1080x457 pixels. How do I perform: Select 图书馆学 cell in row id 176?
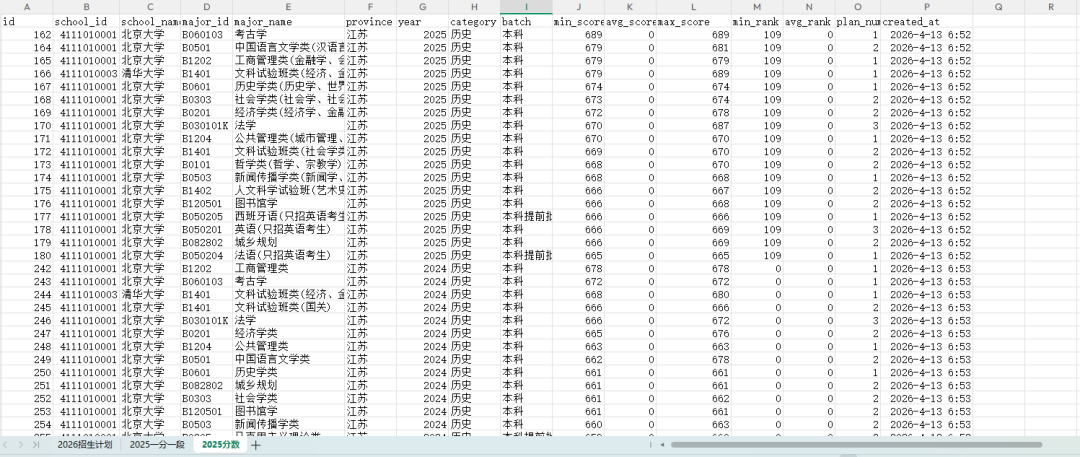tap(289, 203)
